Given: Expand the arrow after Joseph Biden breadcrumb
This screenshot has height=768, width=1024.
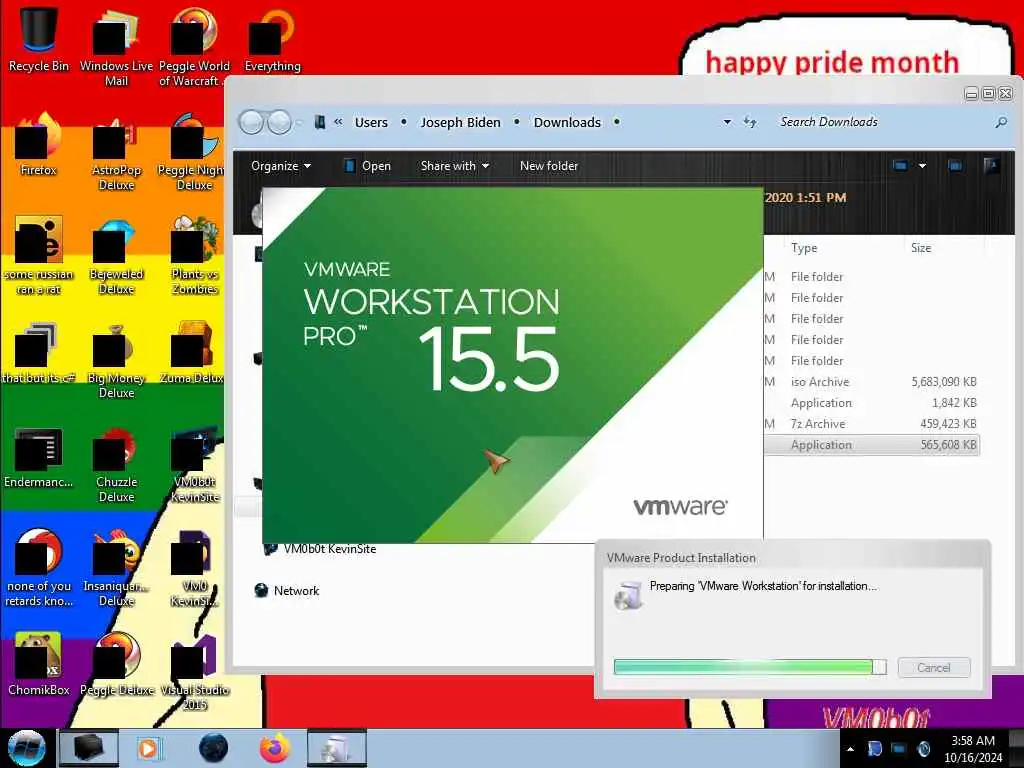Looking at the screenshot, I should (x=517, y=122).
